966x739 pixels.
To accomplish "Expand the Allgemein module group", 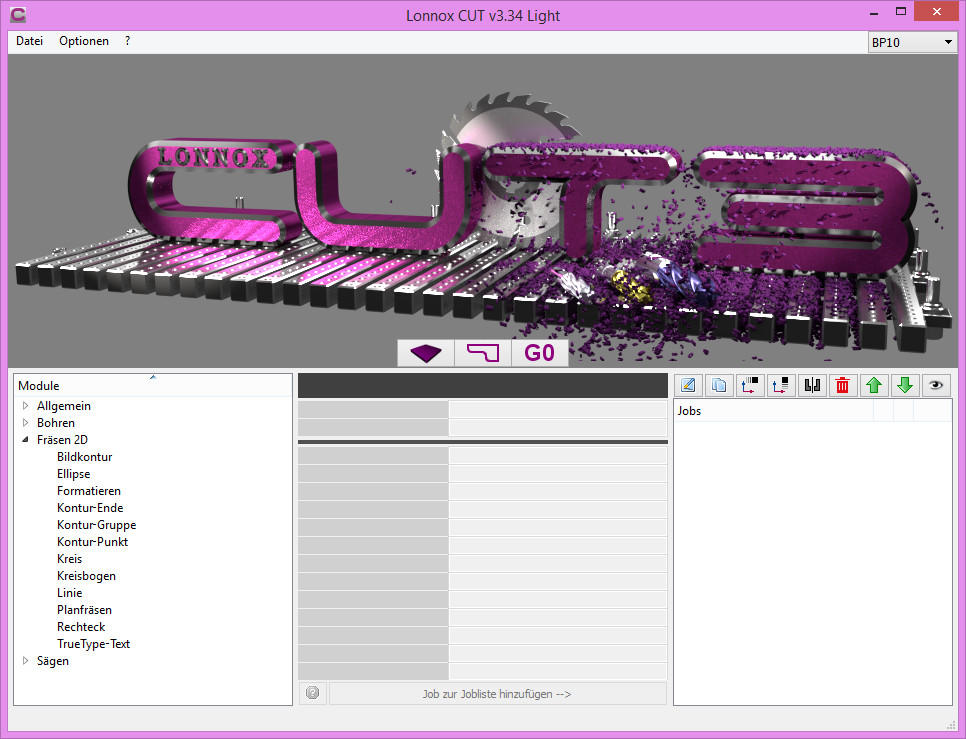I will (25, 405).
